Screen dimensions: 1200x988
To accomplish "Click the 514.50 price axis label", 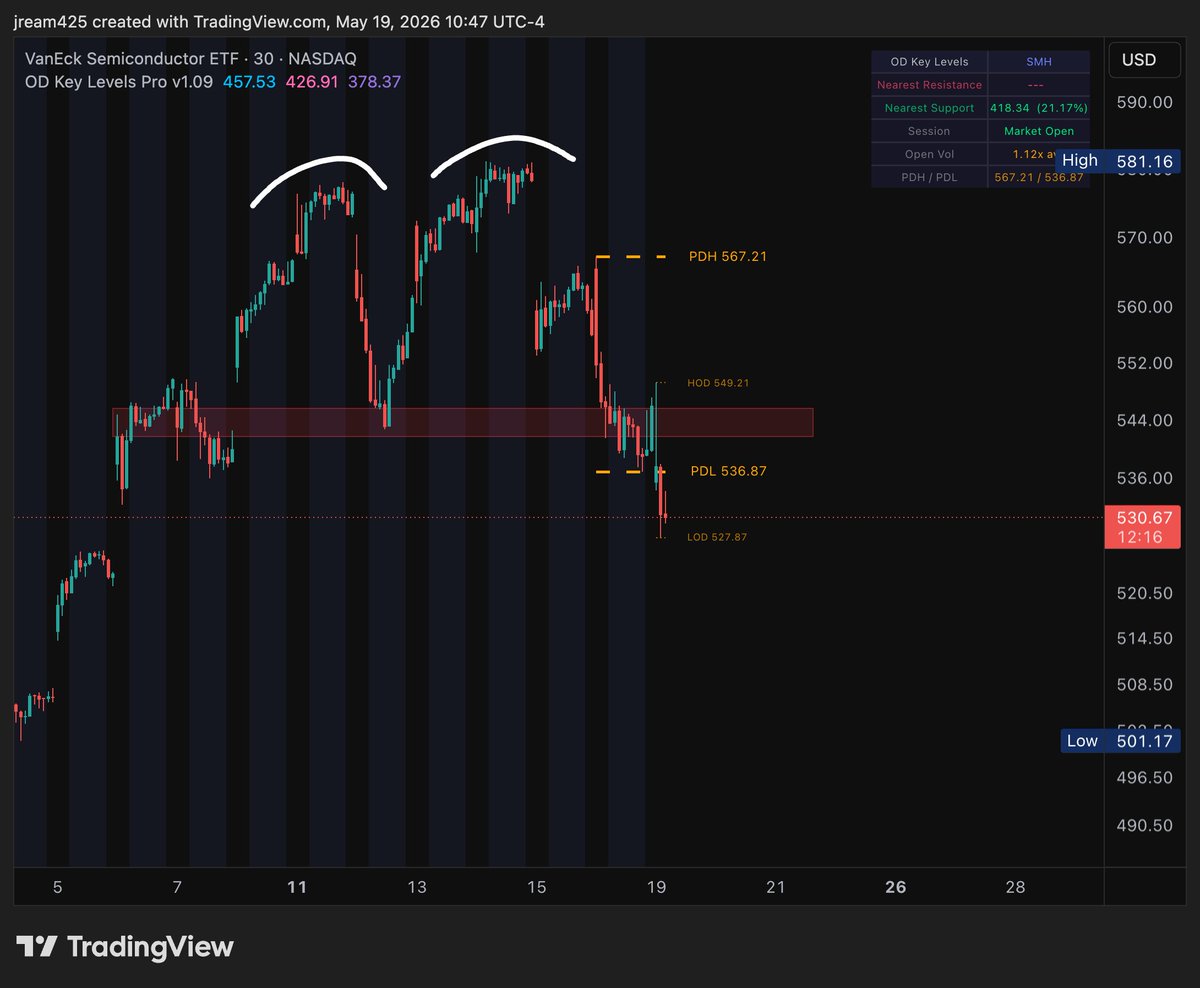I will point(1145,638).
